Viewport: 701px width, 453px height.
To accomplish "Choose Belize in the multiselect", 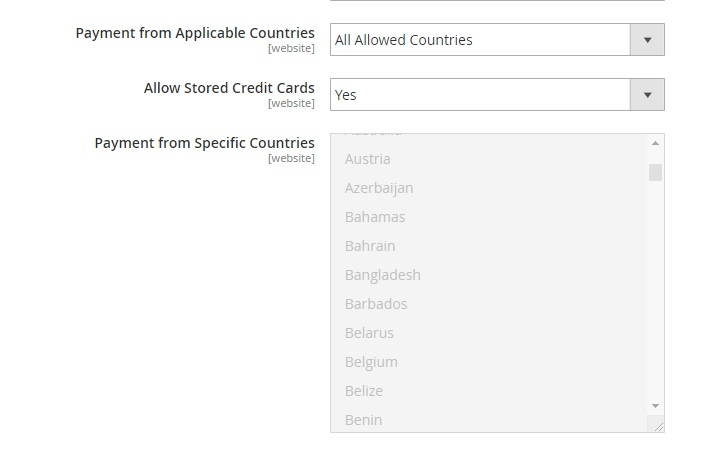I will click(364, 391).
